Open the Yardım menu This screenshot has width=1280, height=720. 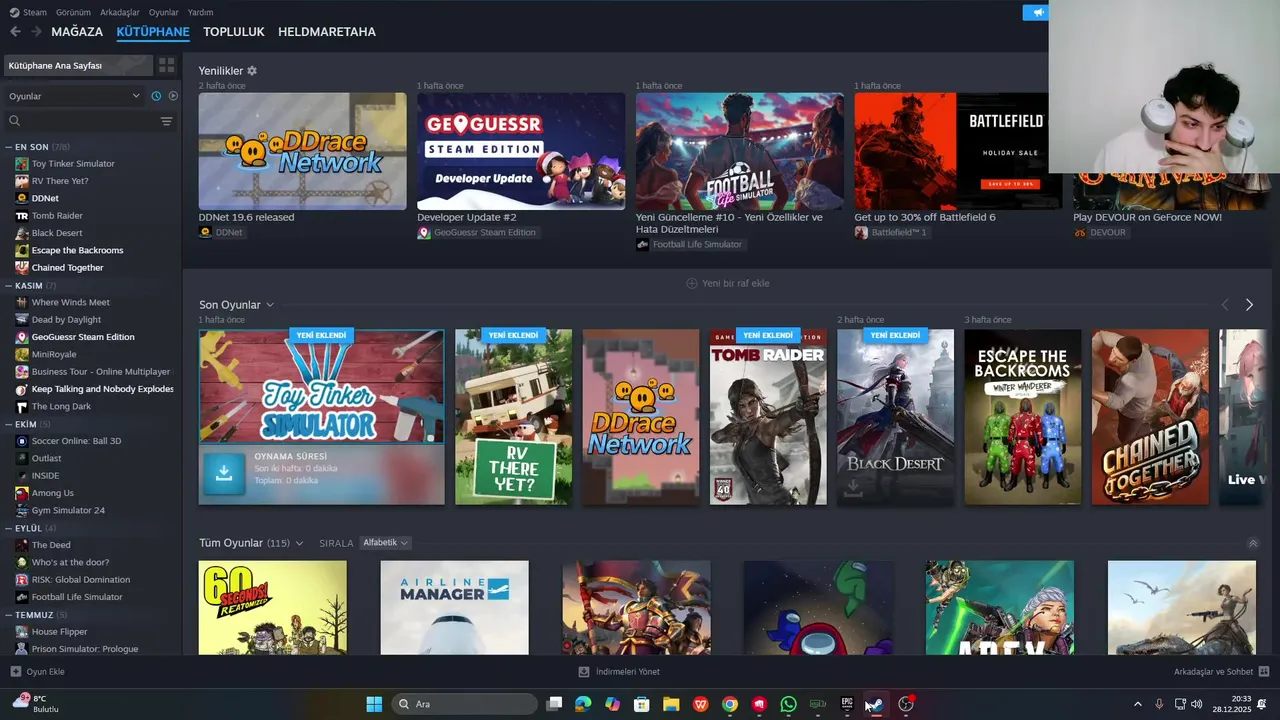(x=201, y=12)
